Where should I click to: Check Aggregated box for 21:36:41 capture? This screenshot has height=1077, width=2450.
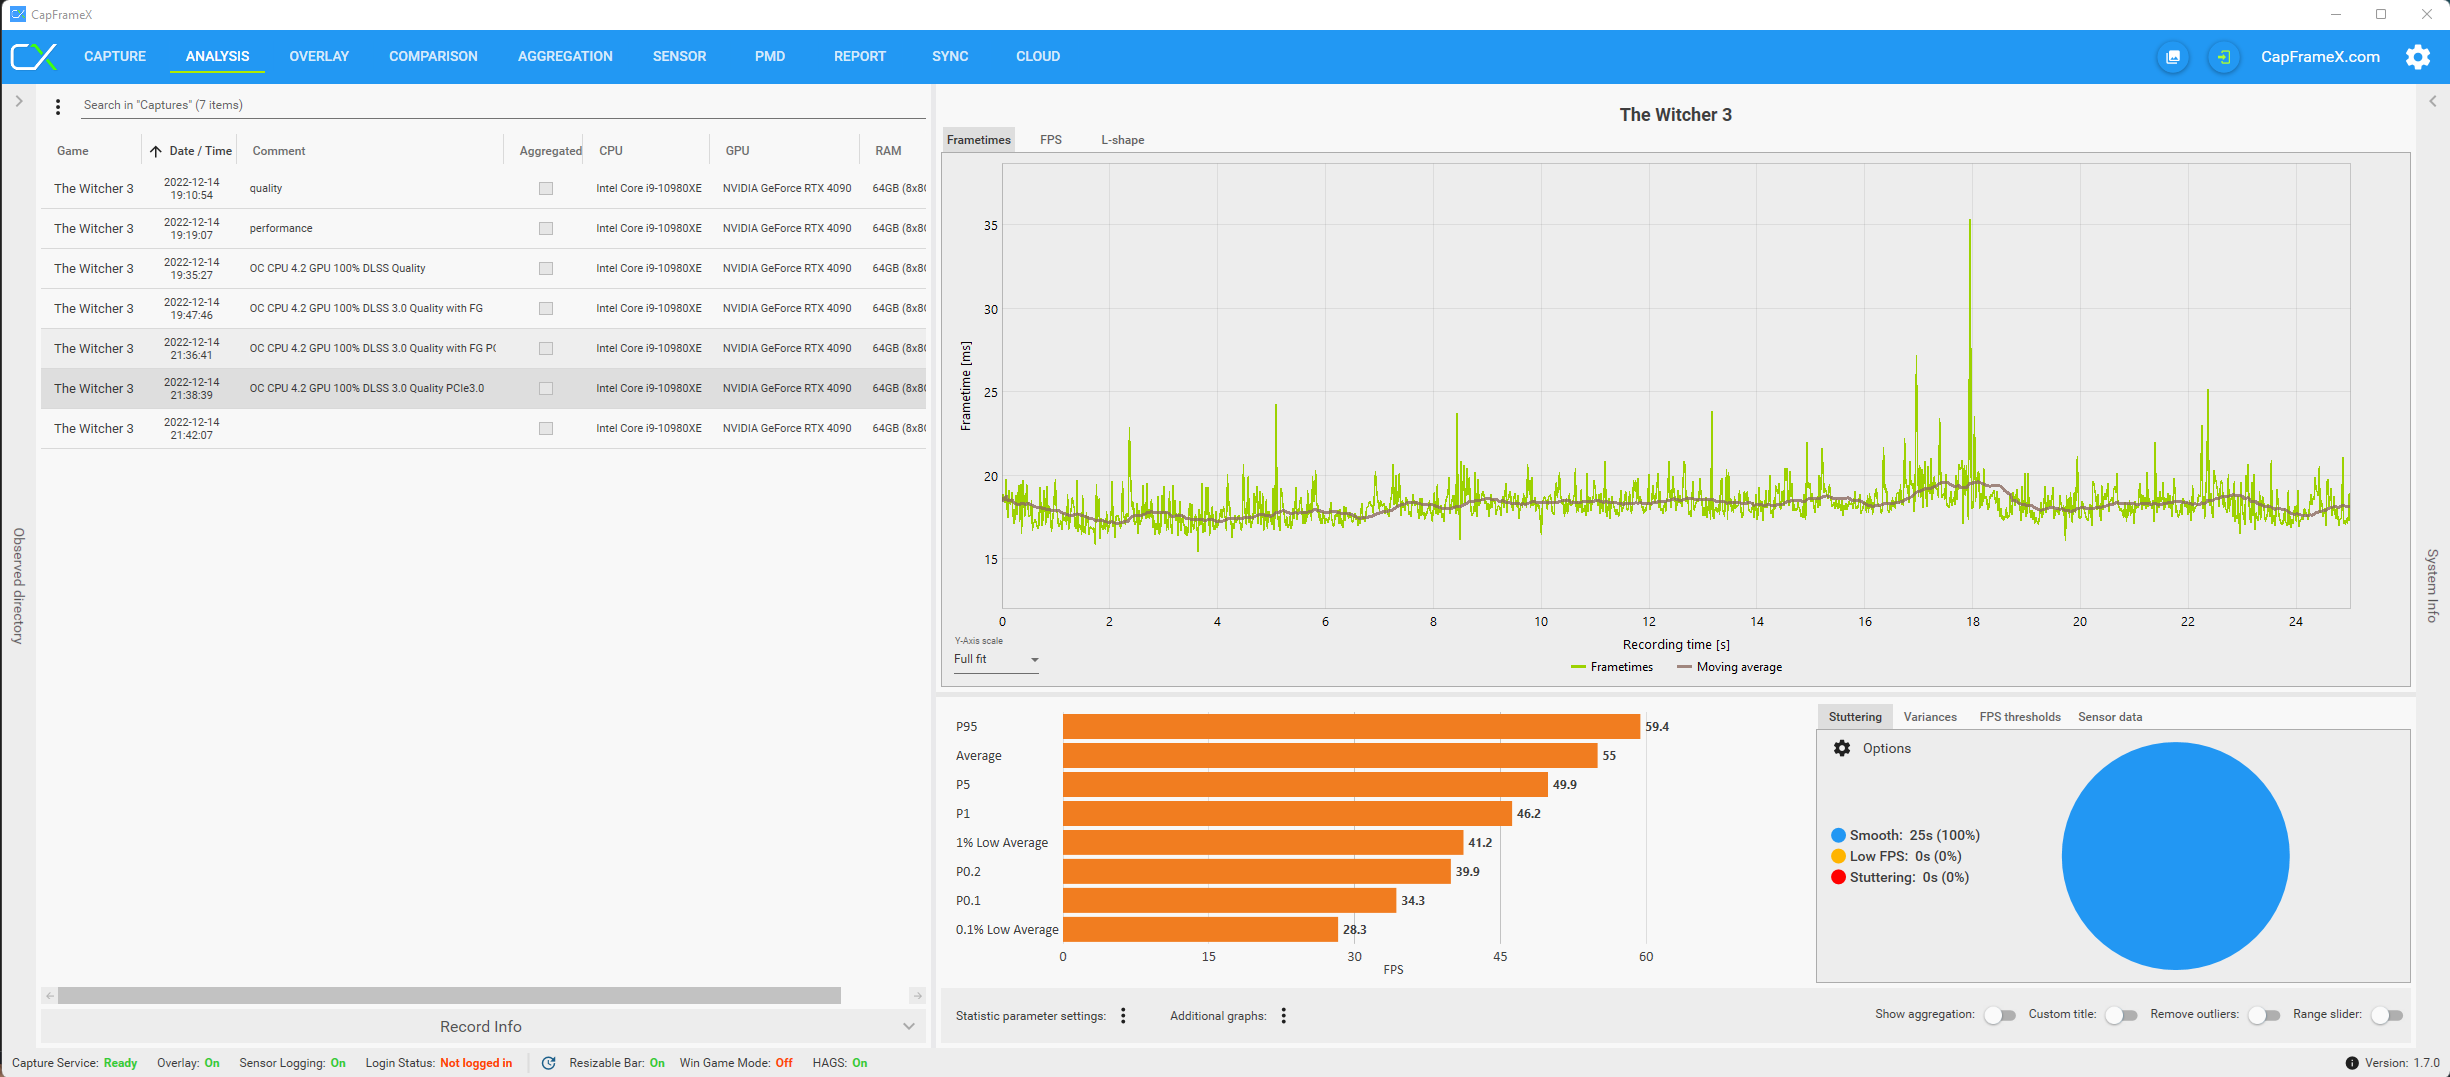[x=546, y=348]
